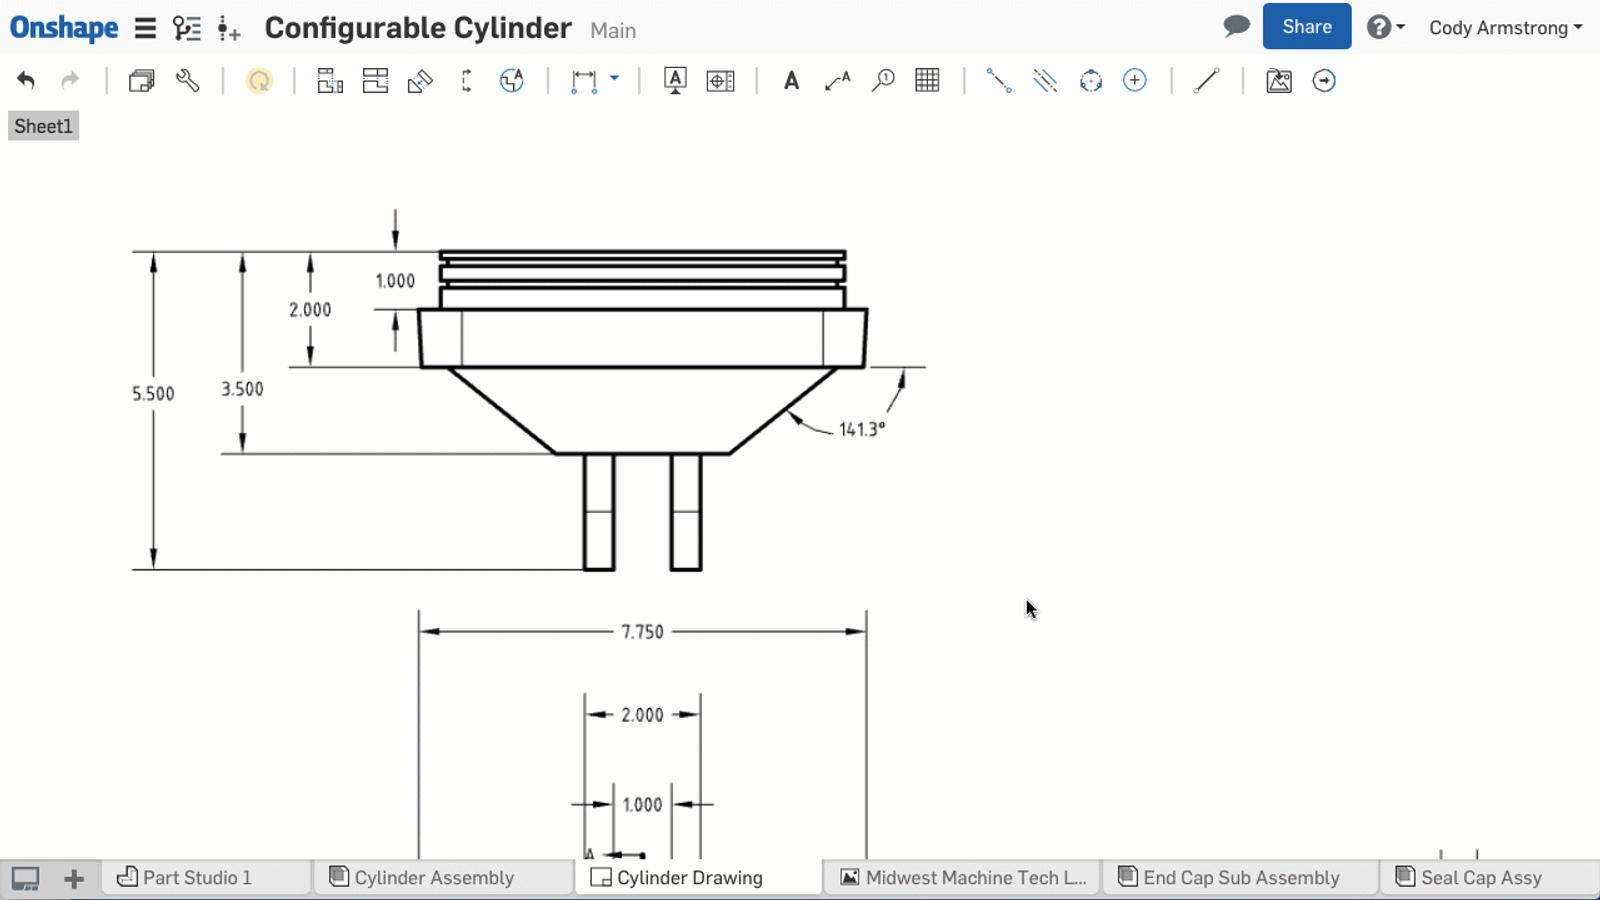Choose the Note text tool
The width and height of the screenshot is (1600, 900).
pyautogui.click(x=791, y=81)
